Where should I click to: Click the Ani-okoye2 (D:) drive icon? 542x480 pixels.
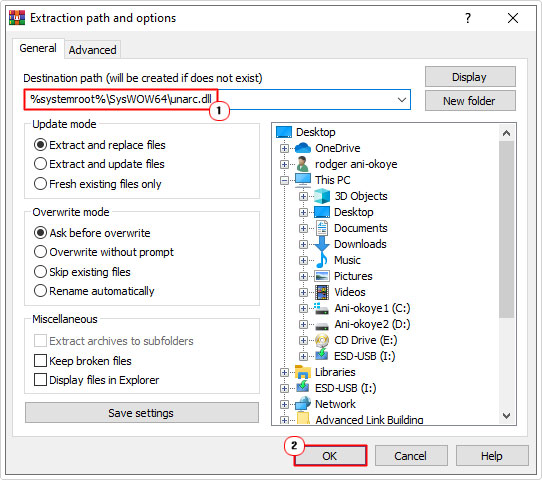(322, 325)
